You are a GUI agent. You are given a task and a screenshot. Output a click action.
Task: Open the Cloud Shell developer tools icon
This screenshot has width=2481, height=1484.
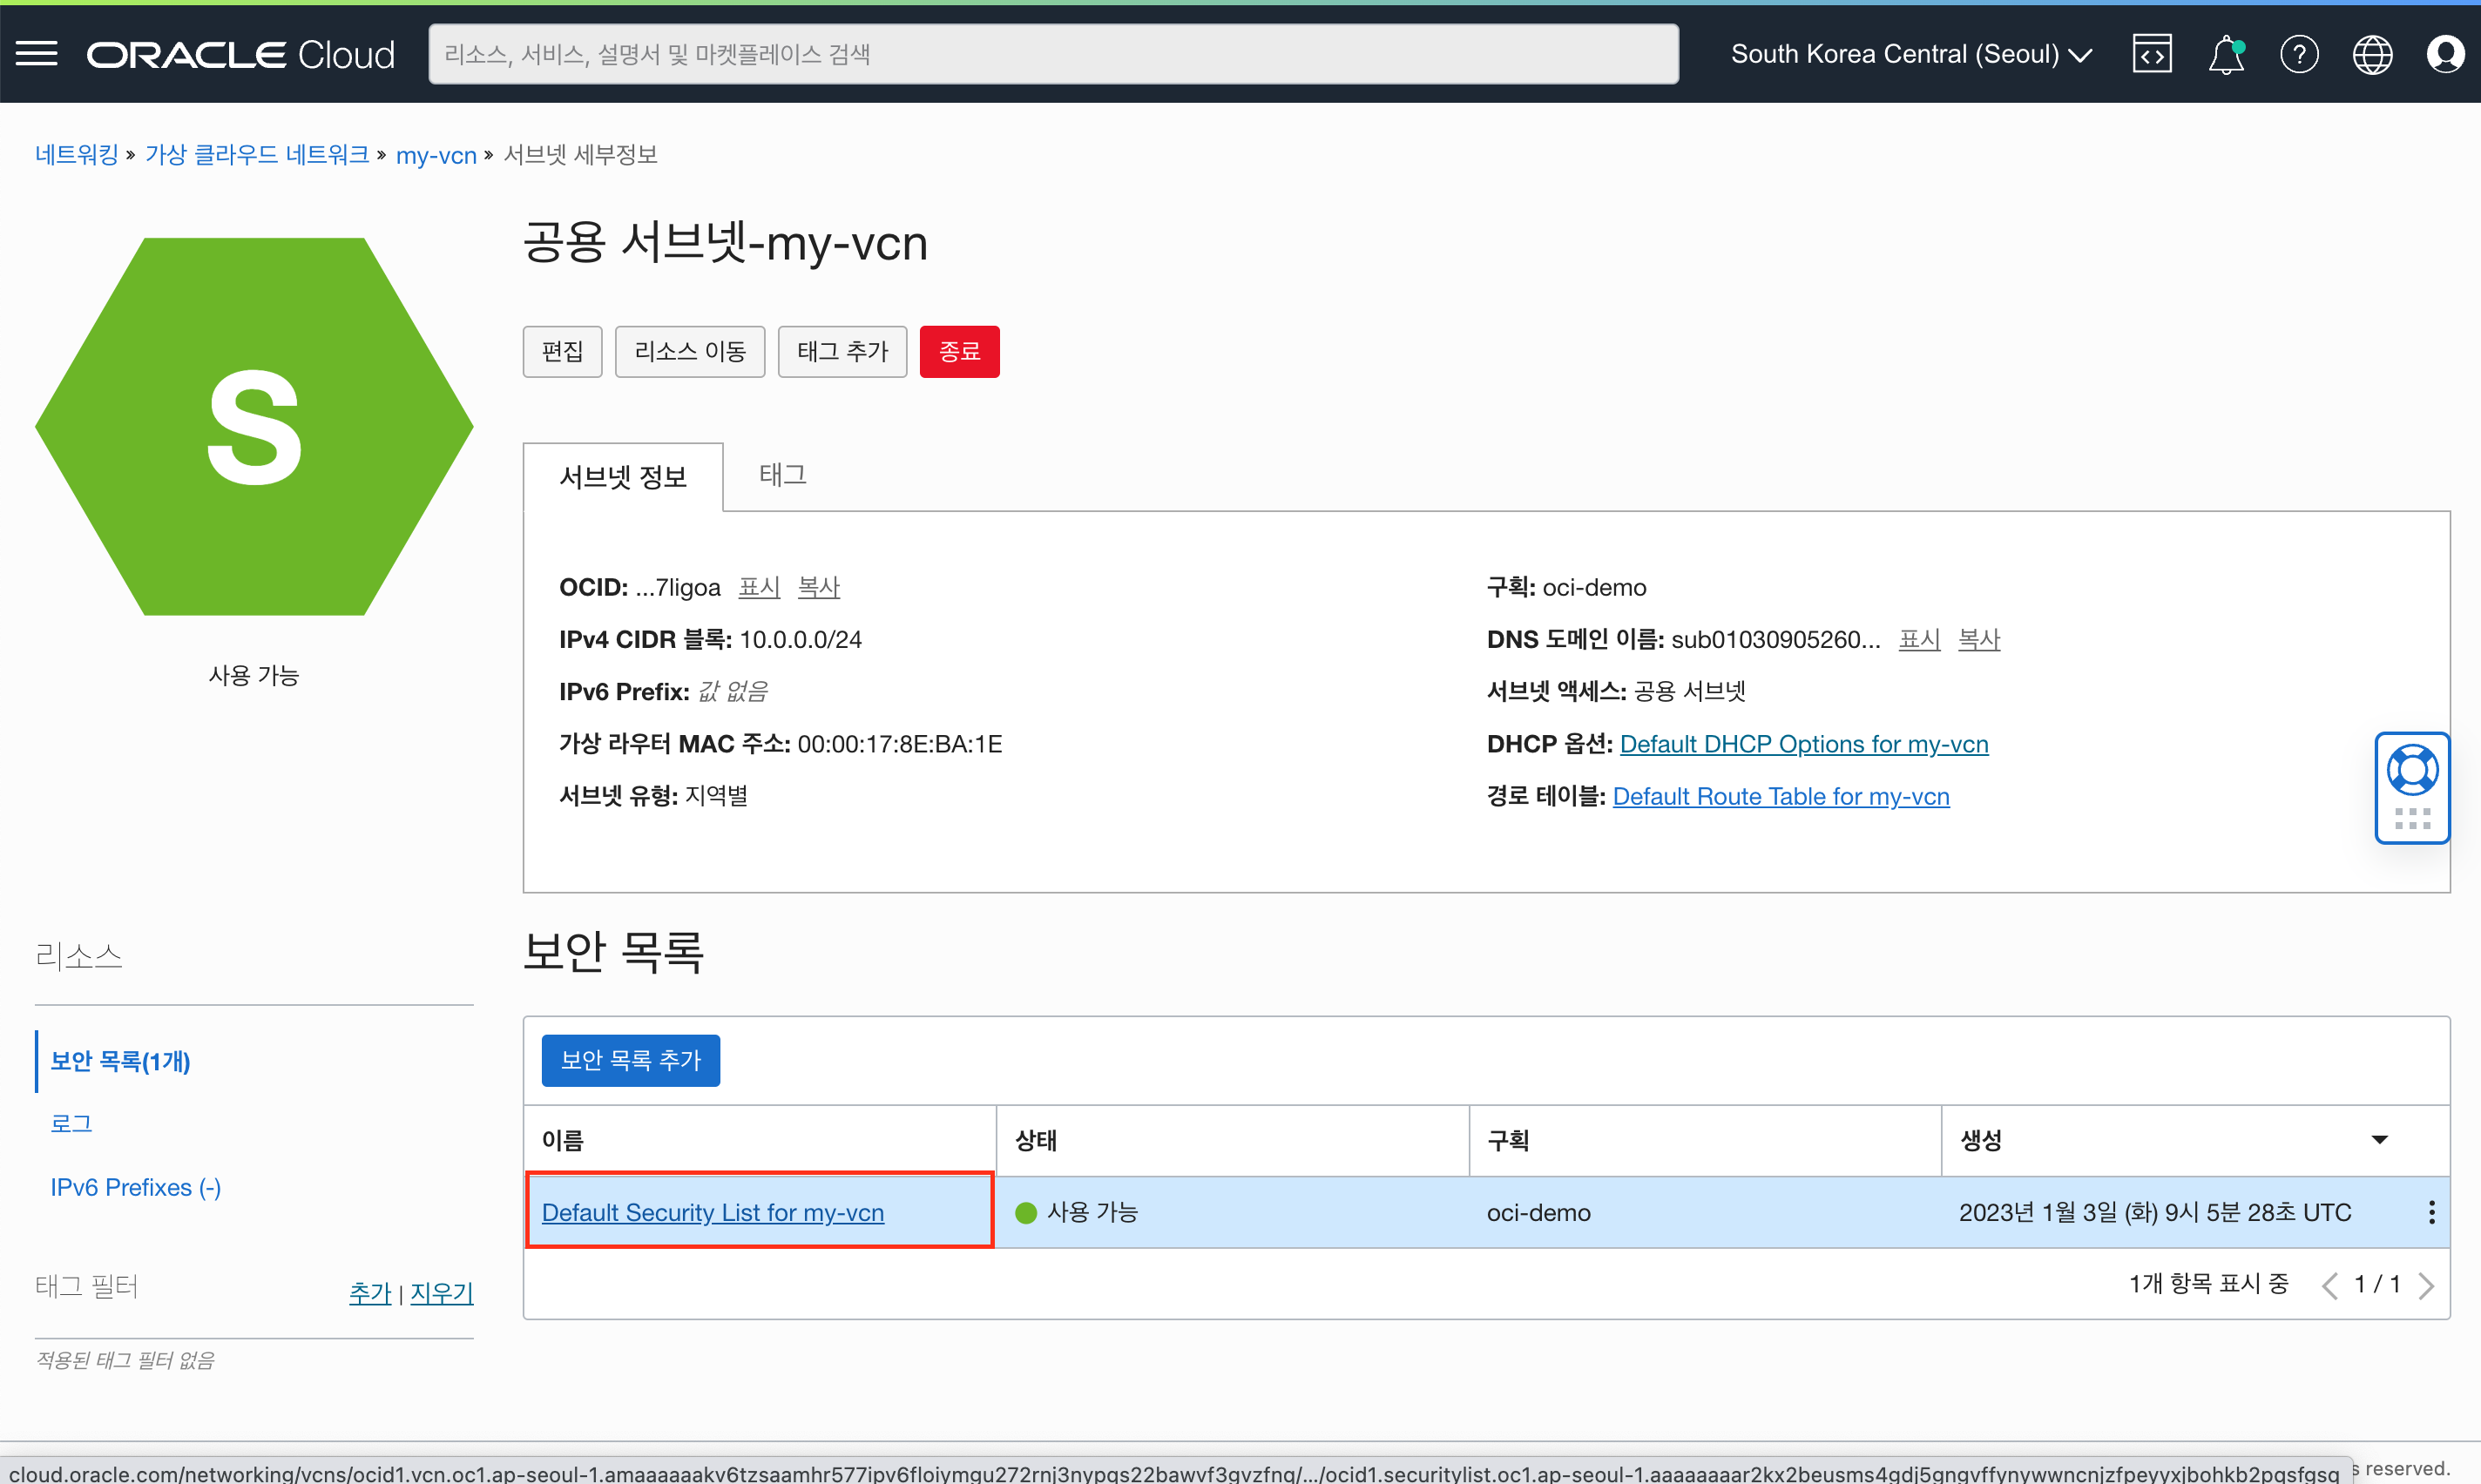(x=2152, y=54)
